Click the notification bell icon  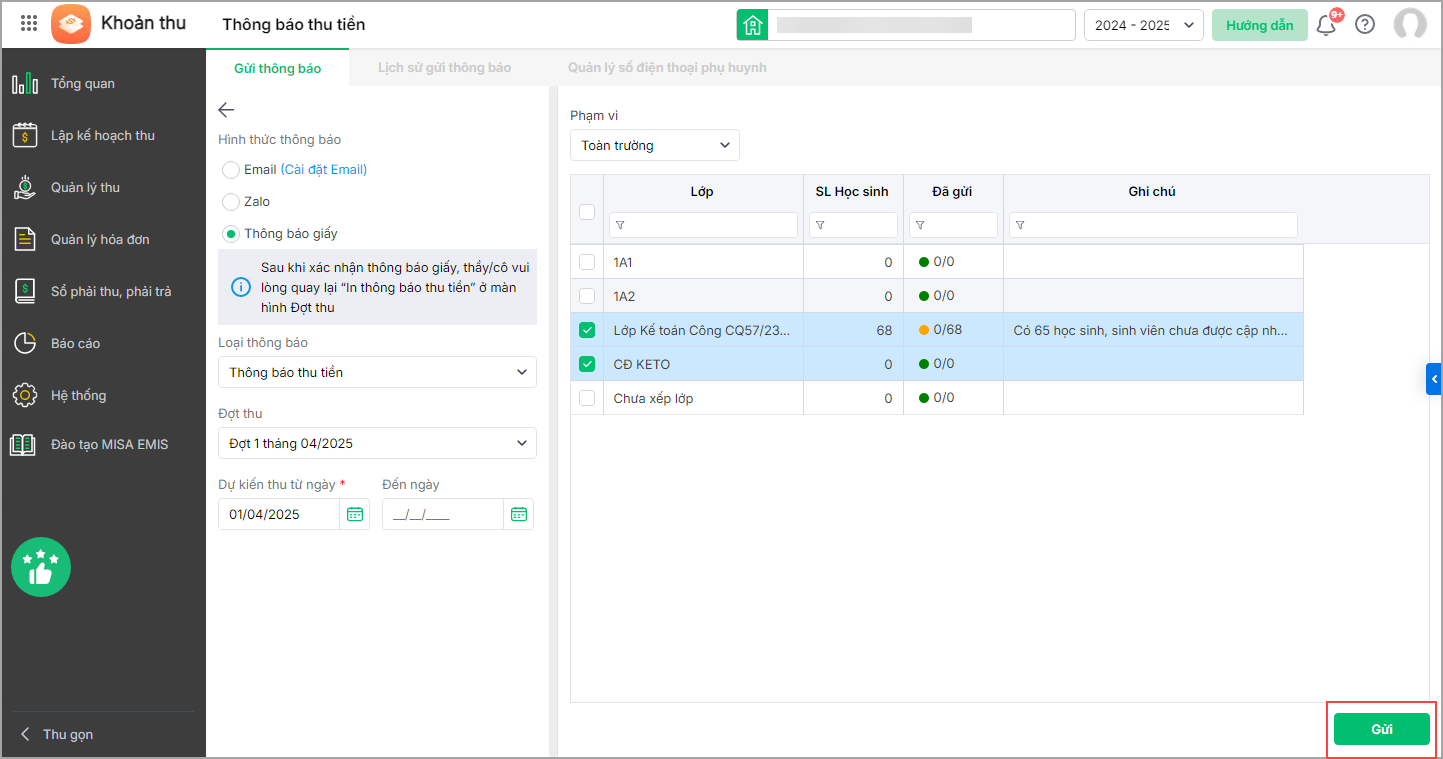[1326, 25]
